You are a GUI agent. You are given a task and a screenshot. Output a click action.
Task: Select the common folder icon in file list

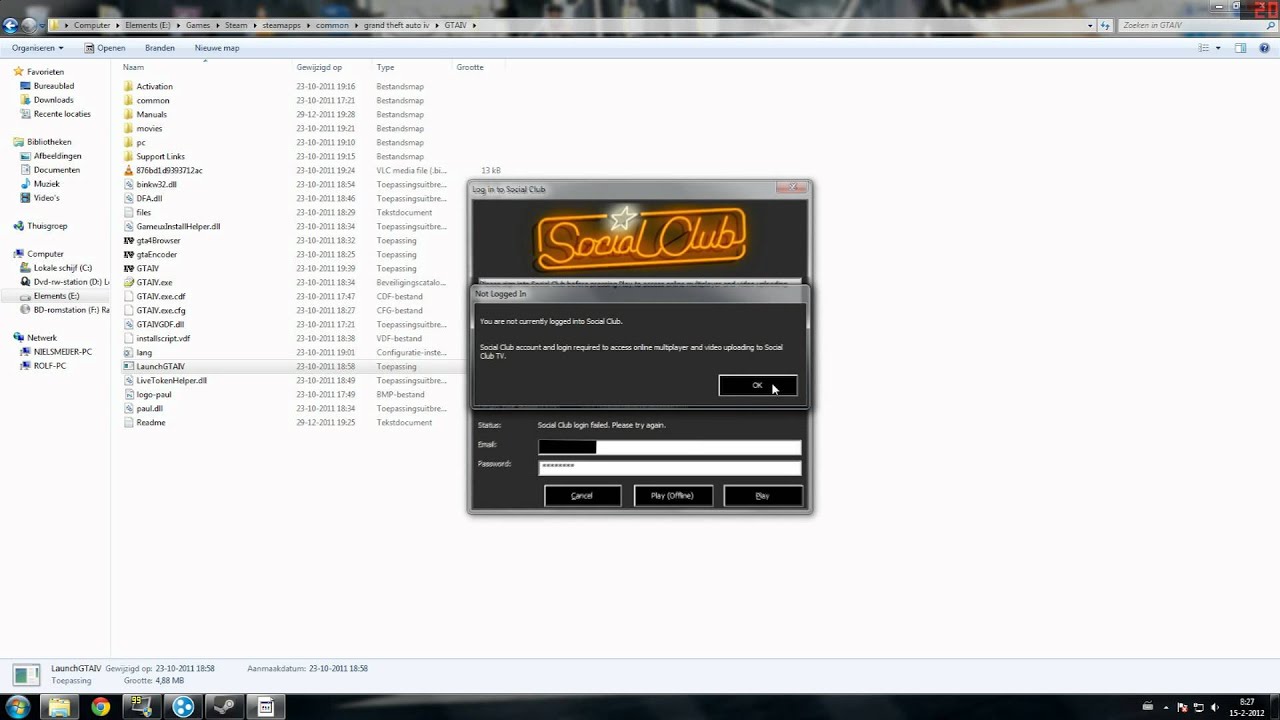[128, 101]
